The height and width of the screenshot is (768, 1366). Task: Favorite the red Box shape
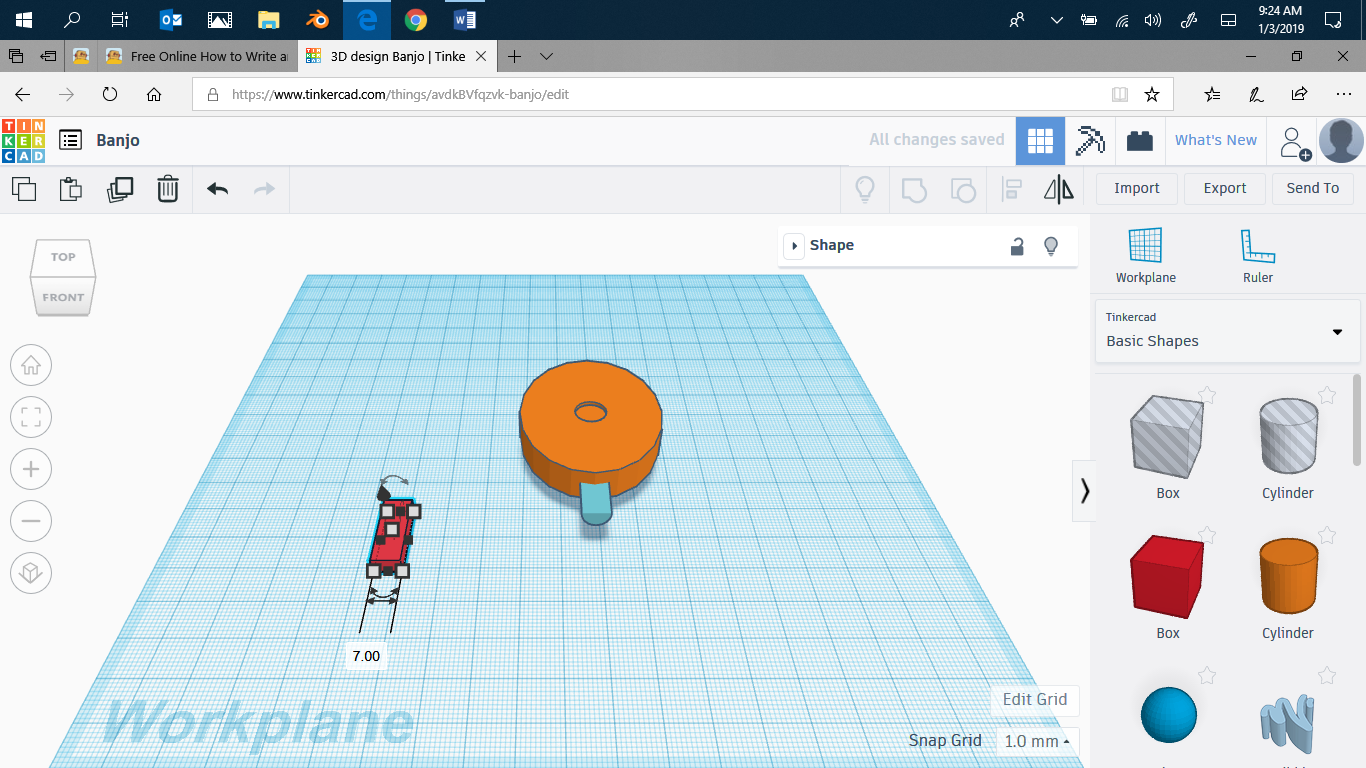click(1207, 535)
